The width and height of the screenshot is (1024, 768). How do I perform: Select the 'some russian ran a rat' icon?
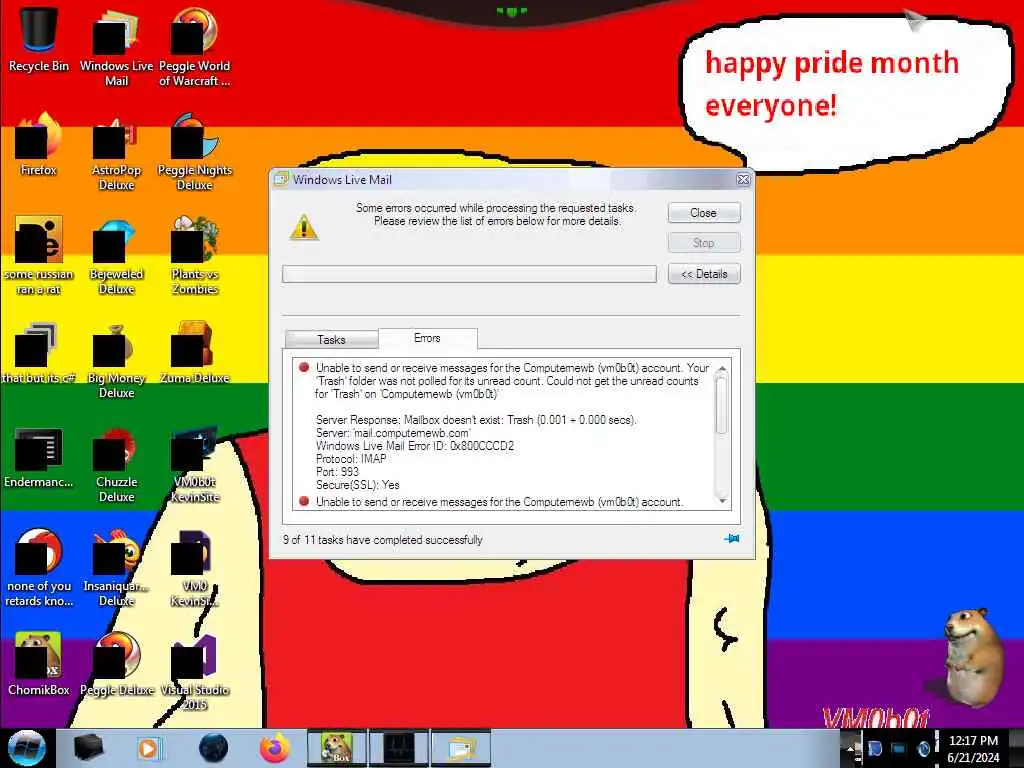pyautogui.click(x=39, y=255)
